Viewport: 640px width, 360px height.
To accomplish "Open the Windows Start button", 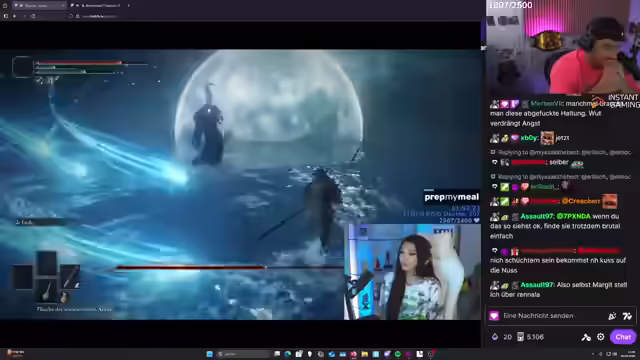I will click(x=209, y=354).
